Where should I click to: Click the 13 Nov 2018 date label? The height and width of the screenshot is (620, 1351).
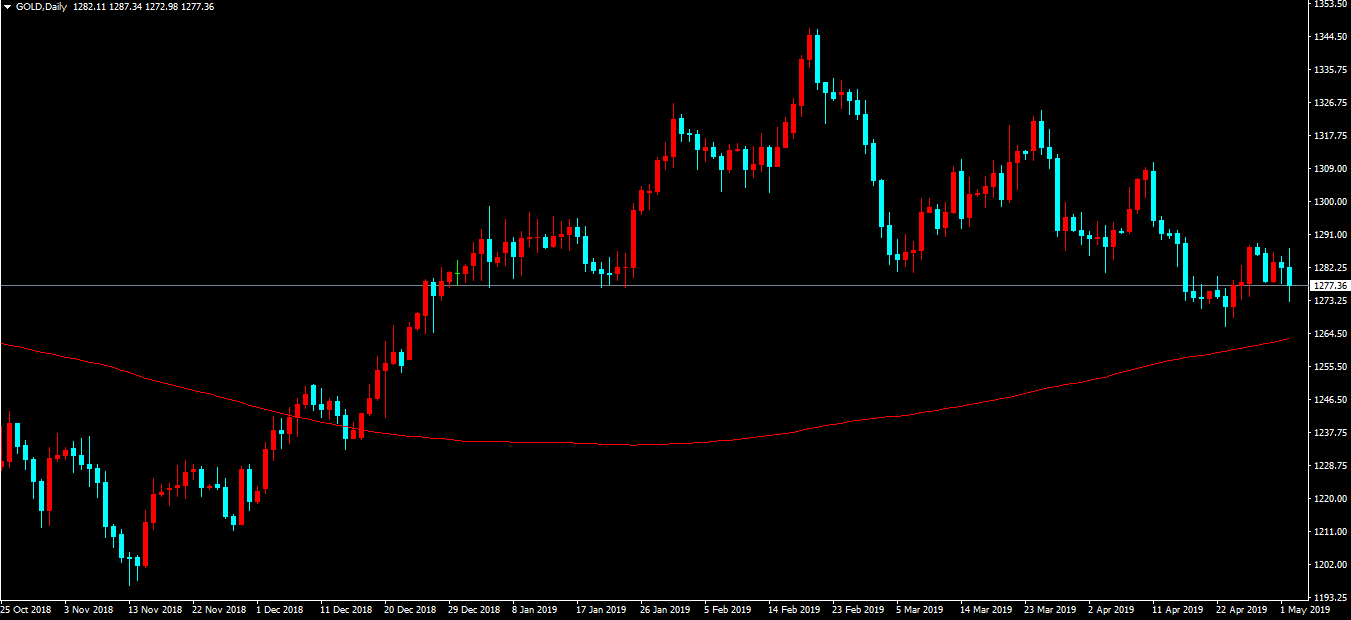(155, 609)
